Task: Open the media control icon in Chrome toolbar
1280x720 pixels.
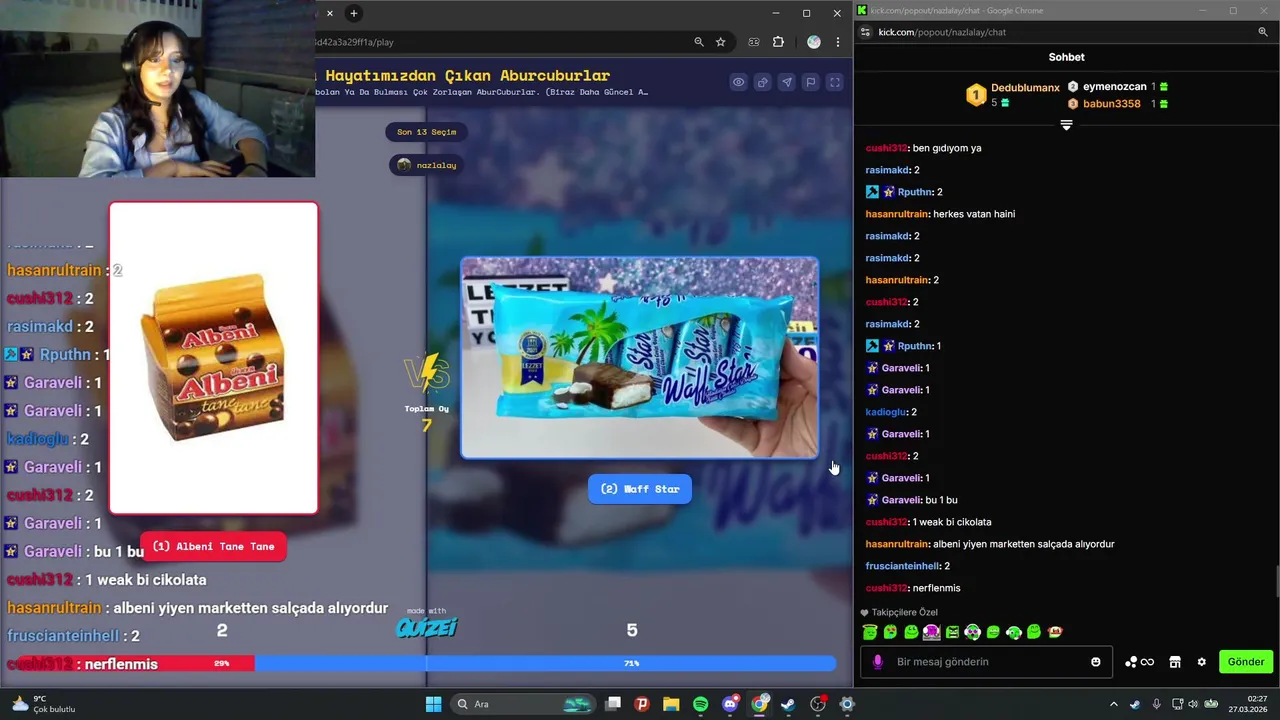Action: 754,42
